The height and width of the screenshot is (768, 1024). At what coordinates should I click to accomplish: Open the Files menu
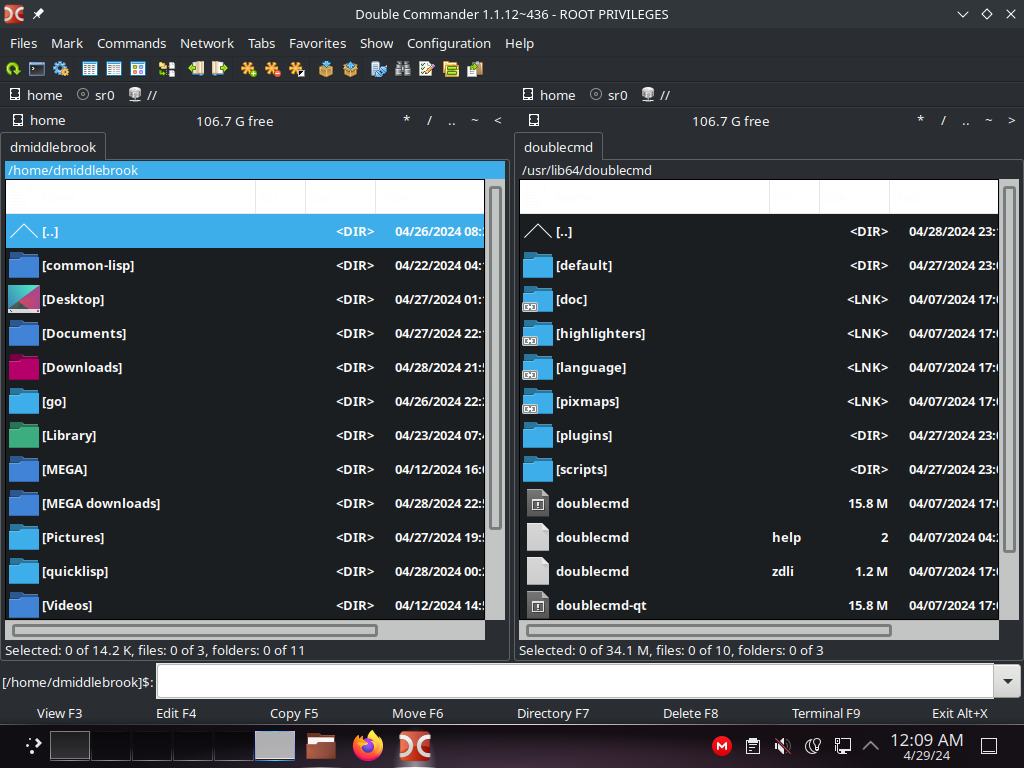[24, 43]
